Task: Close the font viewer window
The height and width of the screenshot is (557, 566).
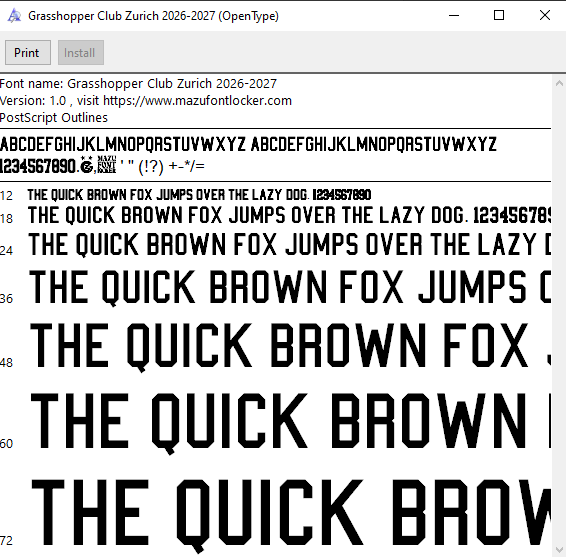Action: tap(544, 16)
